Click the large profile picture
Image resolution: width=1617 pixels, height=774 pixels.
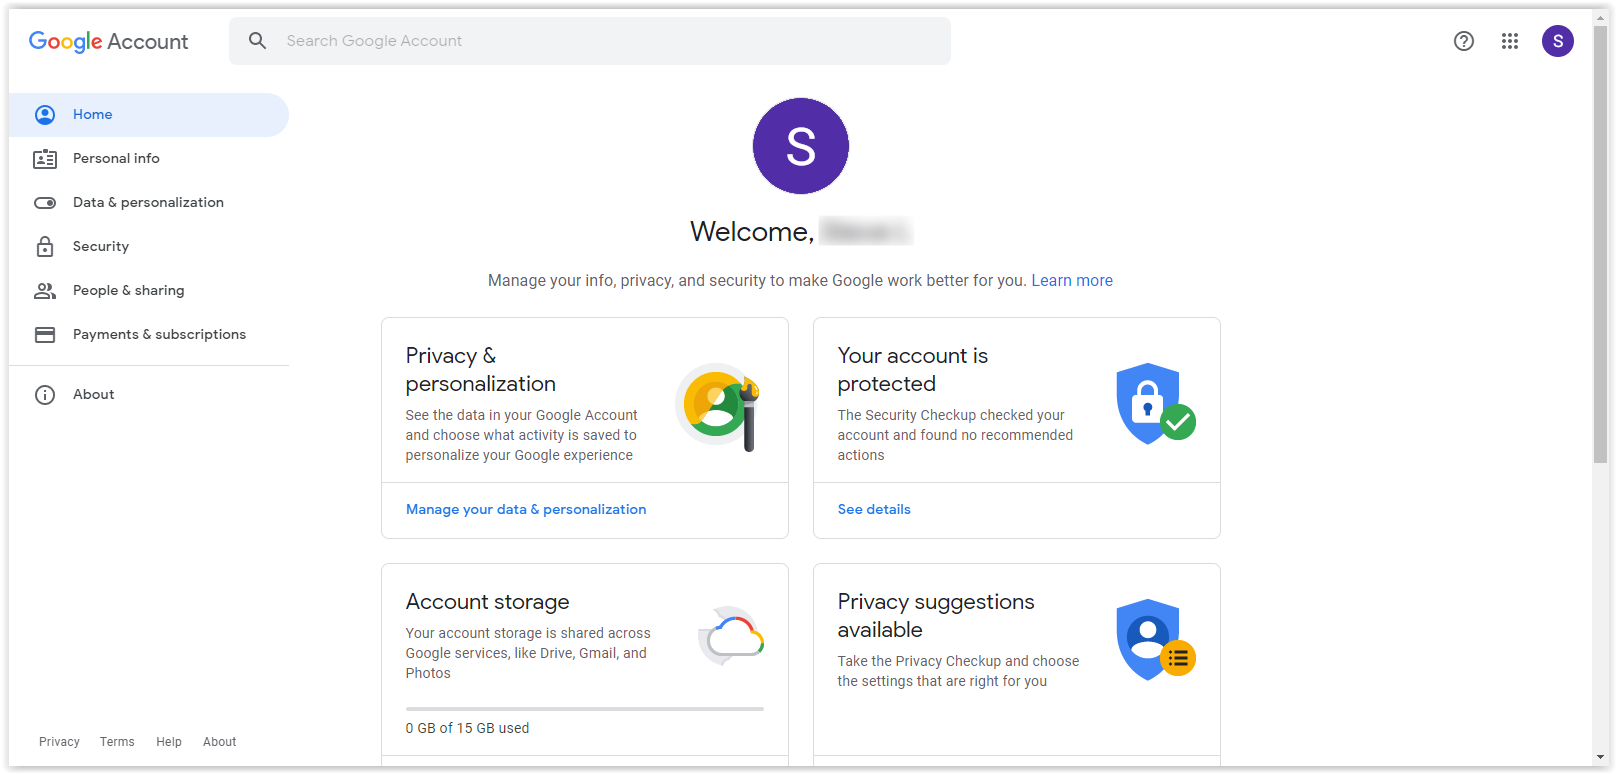coord(800,146)
